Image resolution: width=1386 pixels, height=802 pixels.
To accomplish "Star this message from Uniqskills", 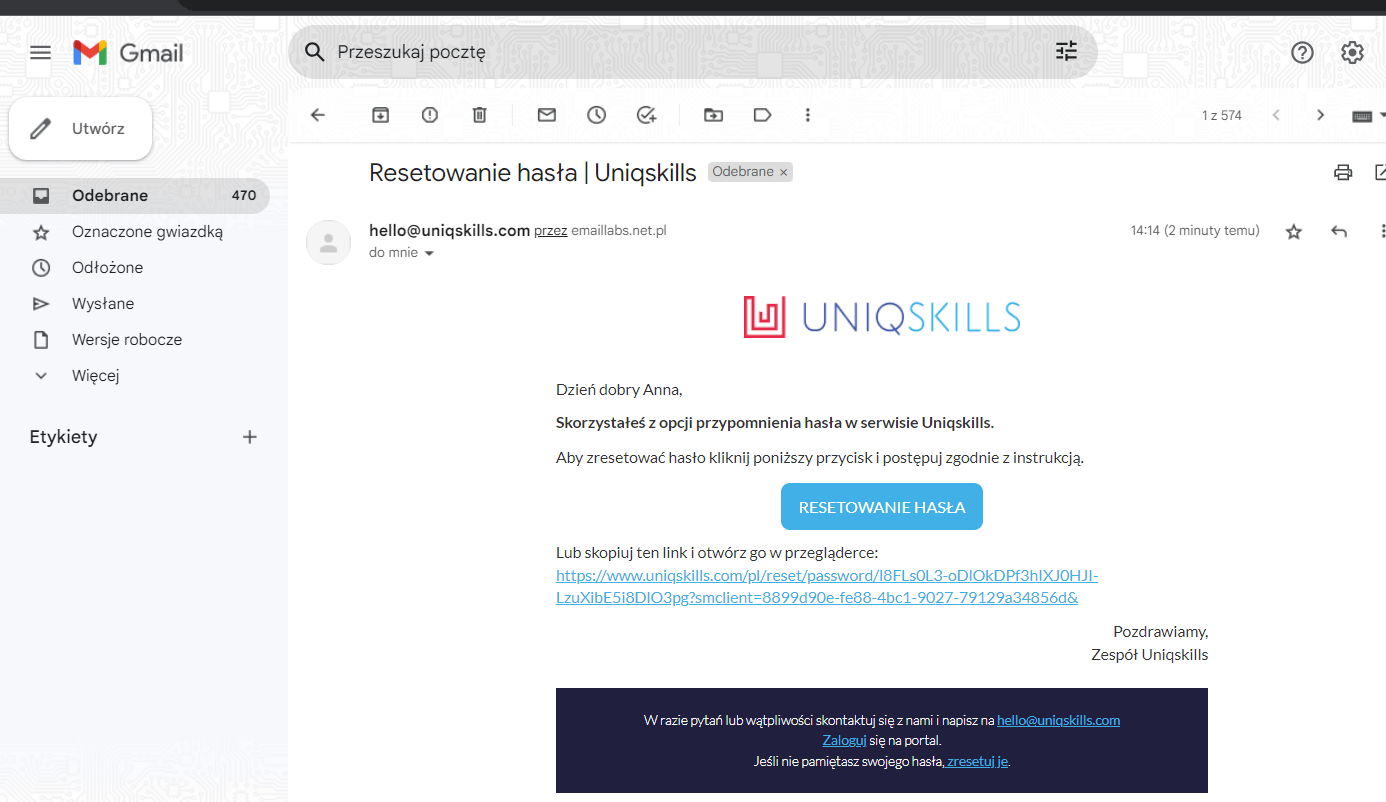I will pyautogui.click(x=1294, y=231).
